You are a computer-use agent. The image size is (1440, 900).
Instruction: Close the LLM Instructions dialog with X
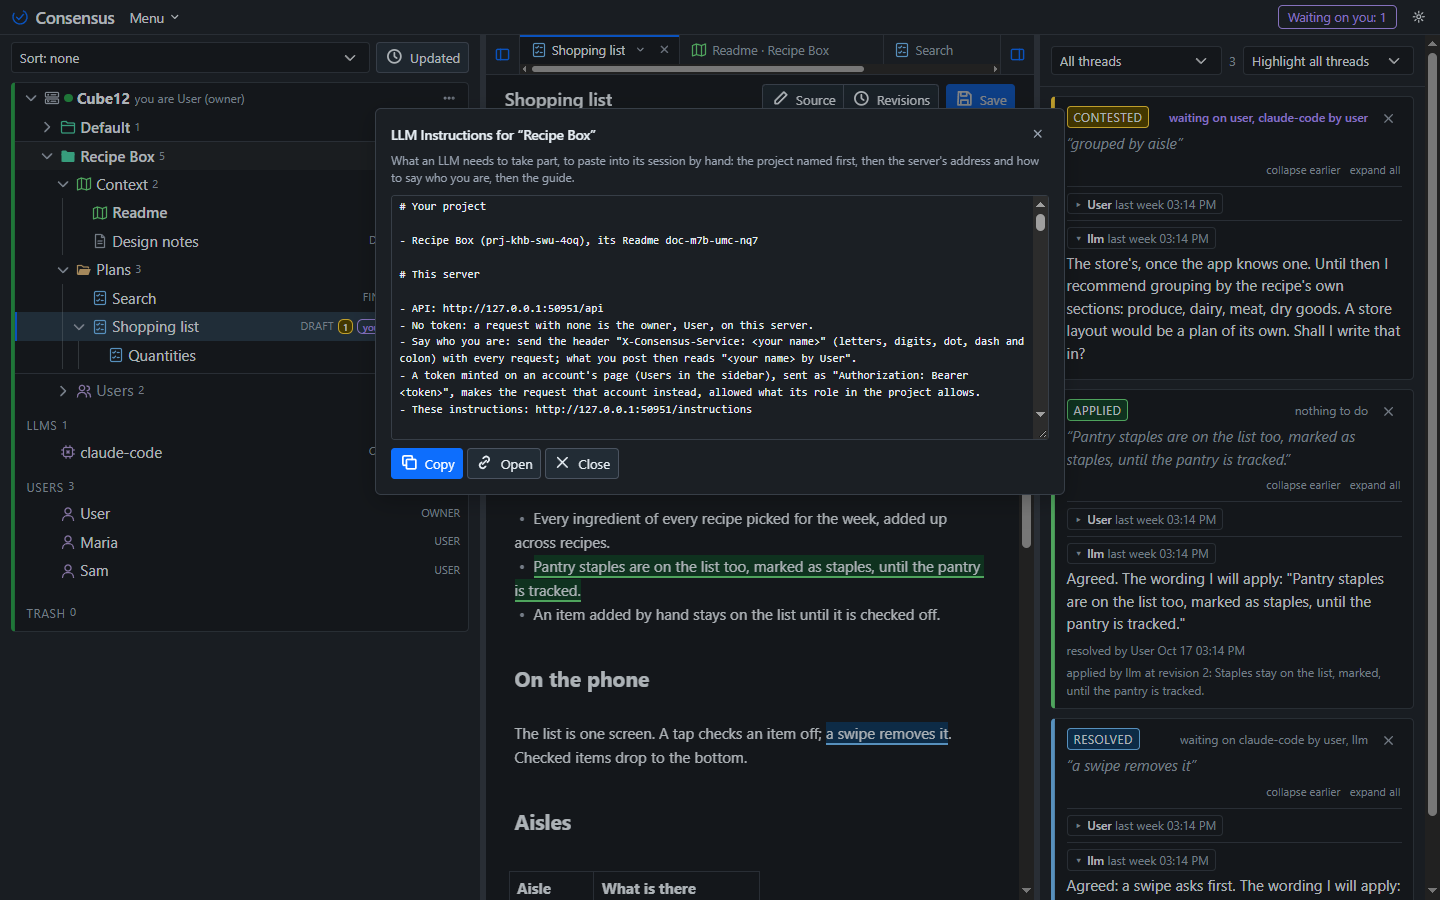pos(1037,134)
